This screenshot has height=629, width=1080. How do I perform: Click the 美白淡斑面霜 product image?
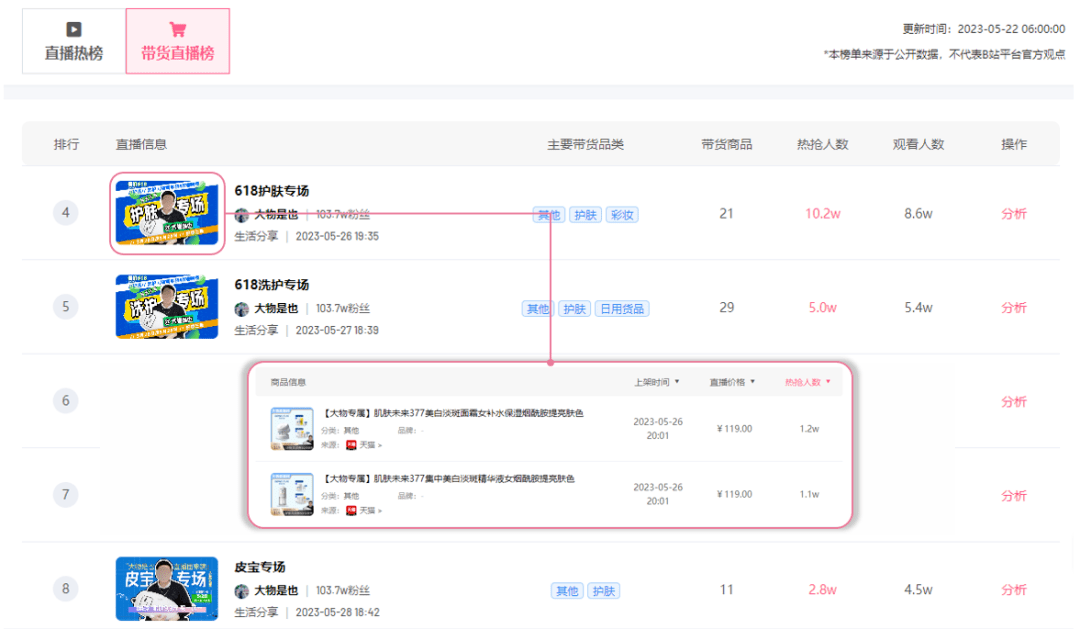[x=292, y=428]
